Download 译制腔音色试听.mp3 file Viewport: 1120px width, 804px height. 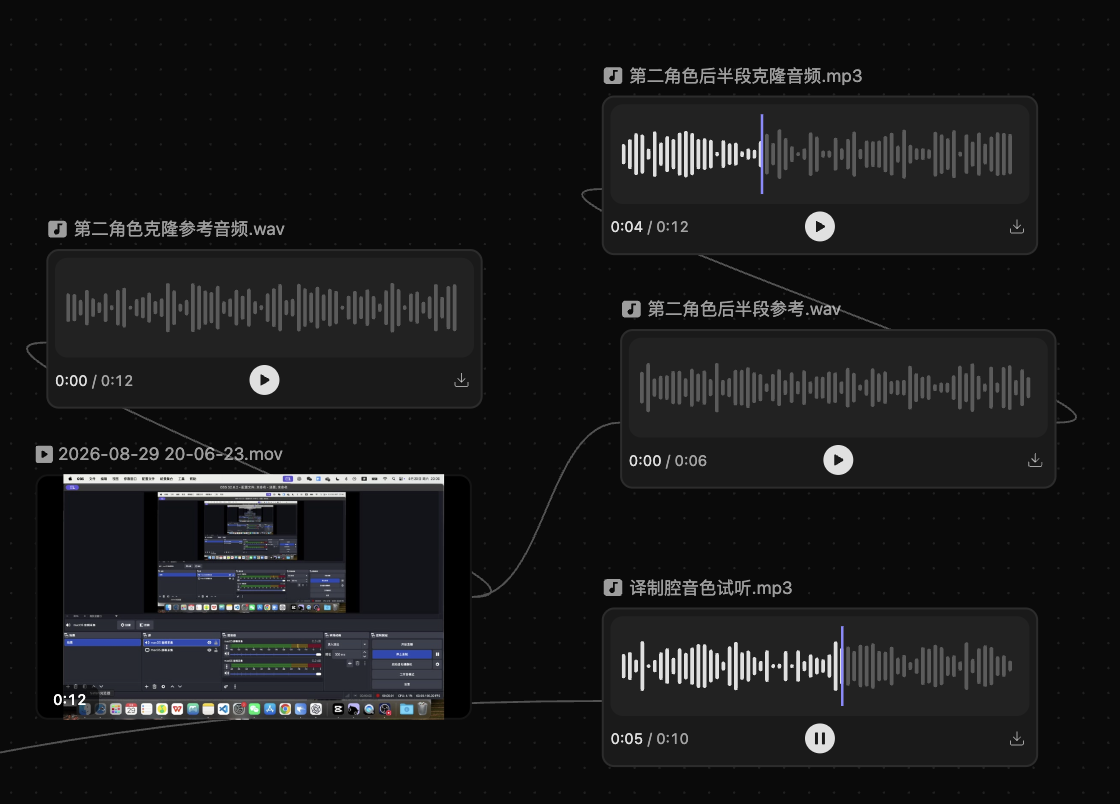[x=1017, y=738]
